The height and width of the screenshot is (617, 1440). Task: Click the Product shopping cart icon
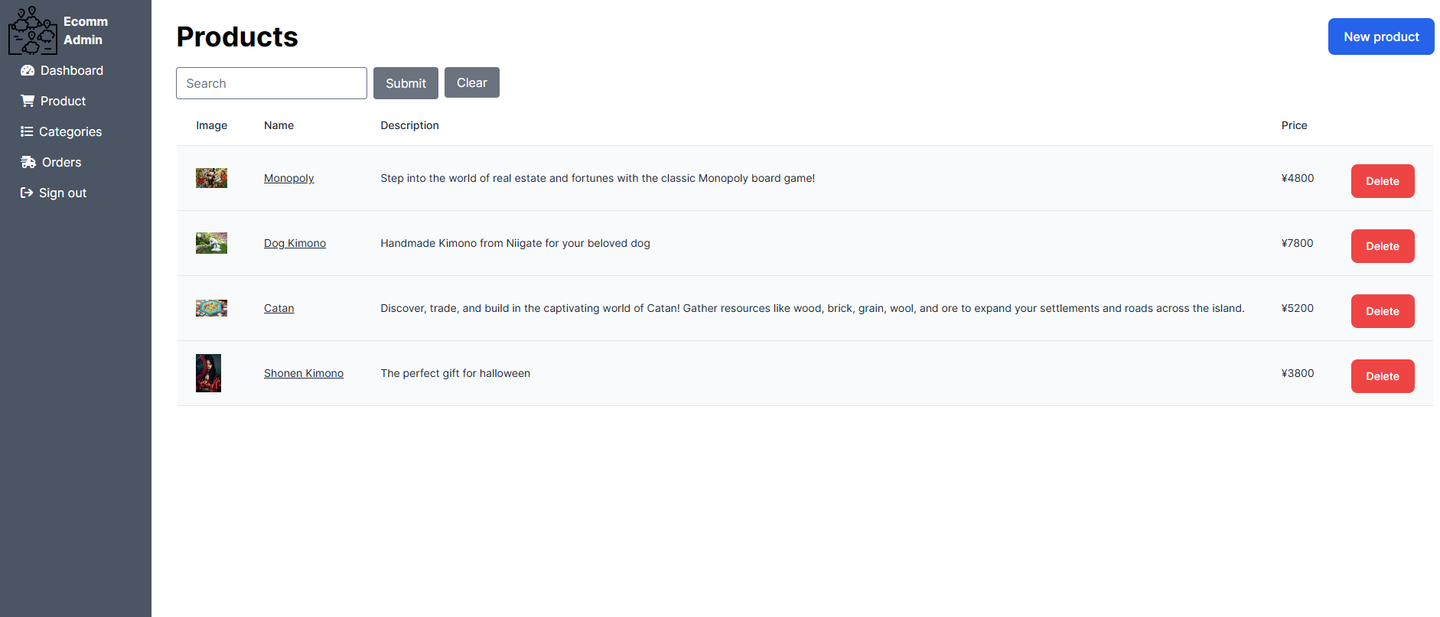(28, 101)
